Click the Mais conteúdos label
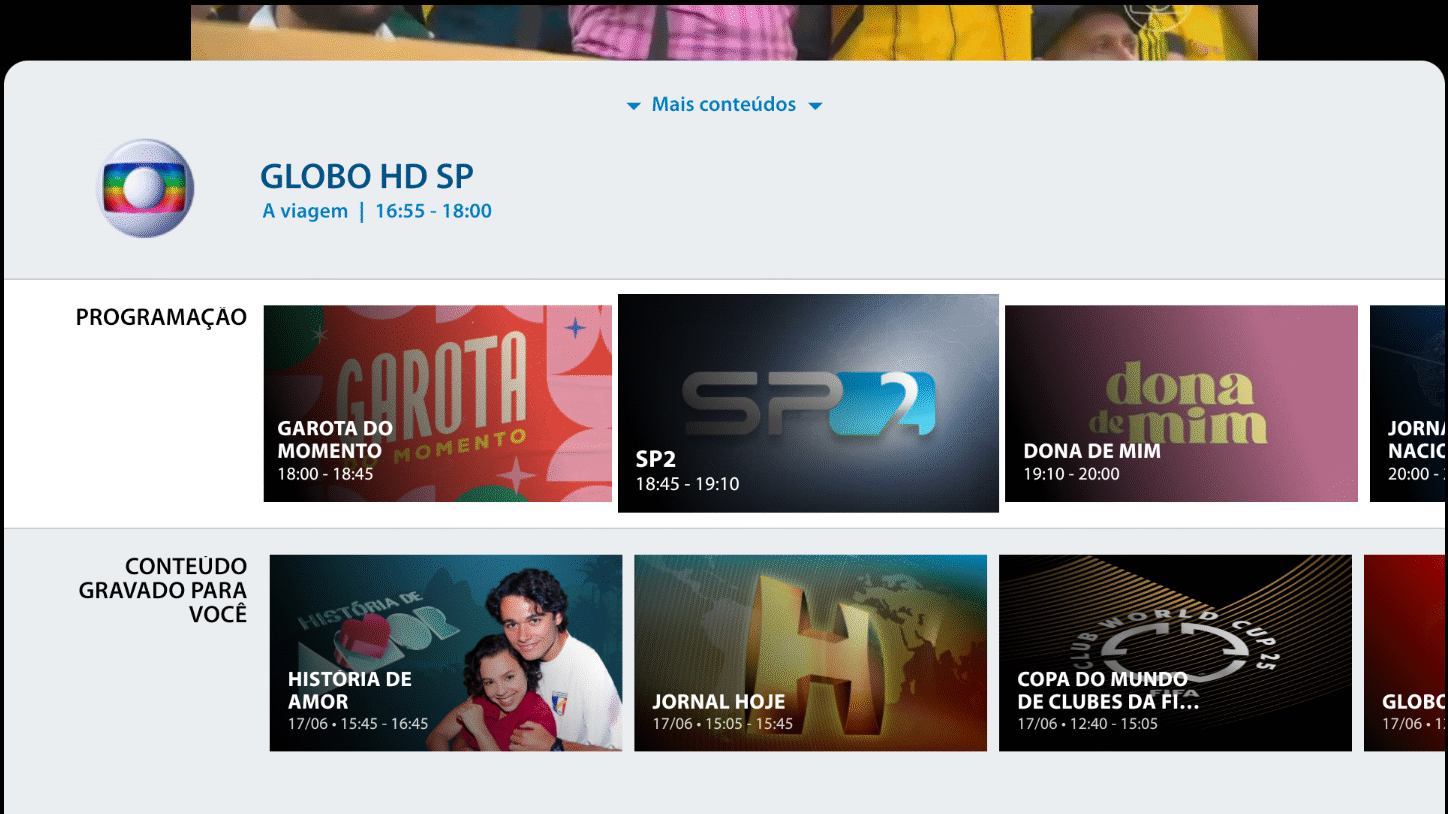The image size is (1448, 814). [x=724, y=105]
